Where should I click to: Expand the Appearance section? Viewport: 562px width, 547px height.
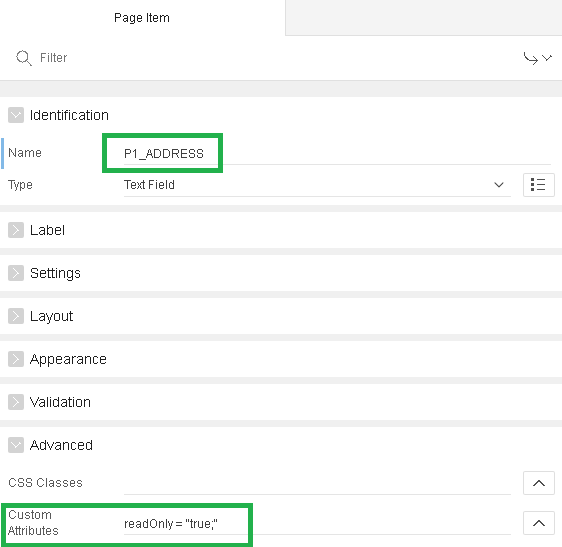(x=16, y=359)
